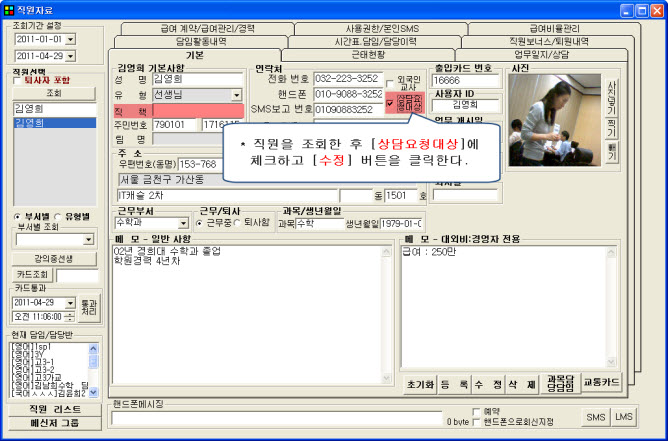Check the 상담요청대상 checkbox

[390, 103]
